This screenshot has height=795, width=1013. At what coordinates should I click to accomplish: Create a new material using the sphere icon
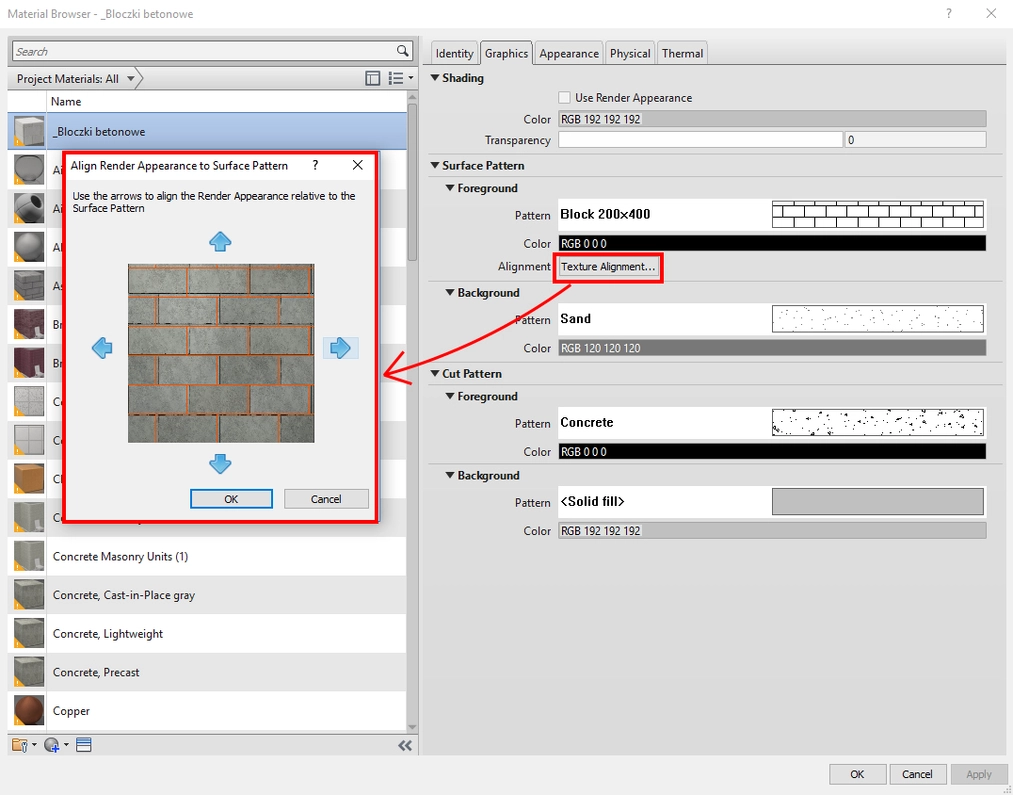tap(49, 744)
